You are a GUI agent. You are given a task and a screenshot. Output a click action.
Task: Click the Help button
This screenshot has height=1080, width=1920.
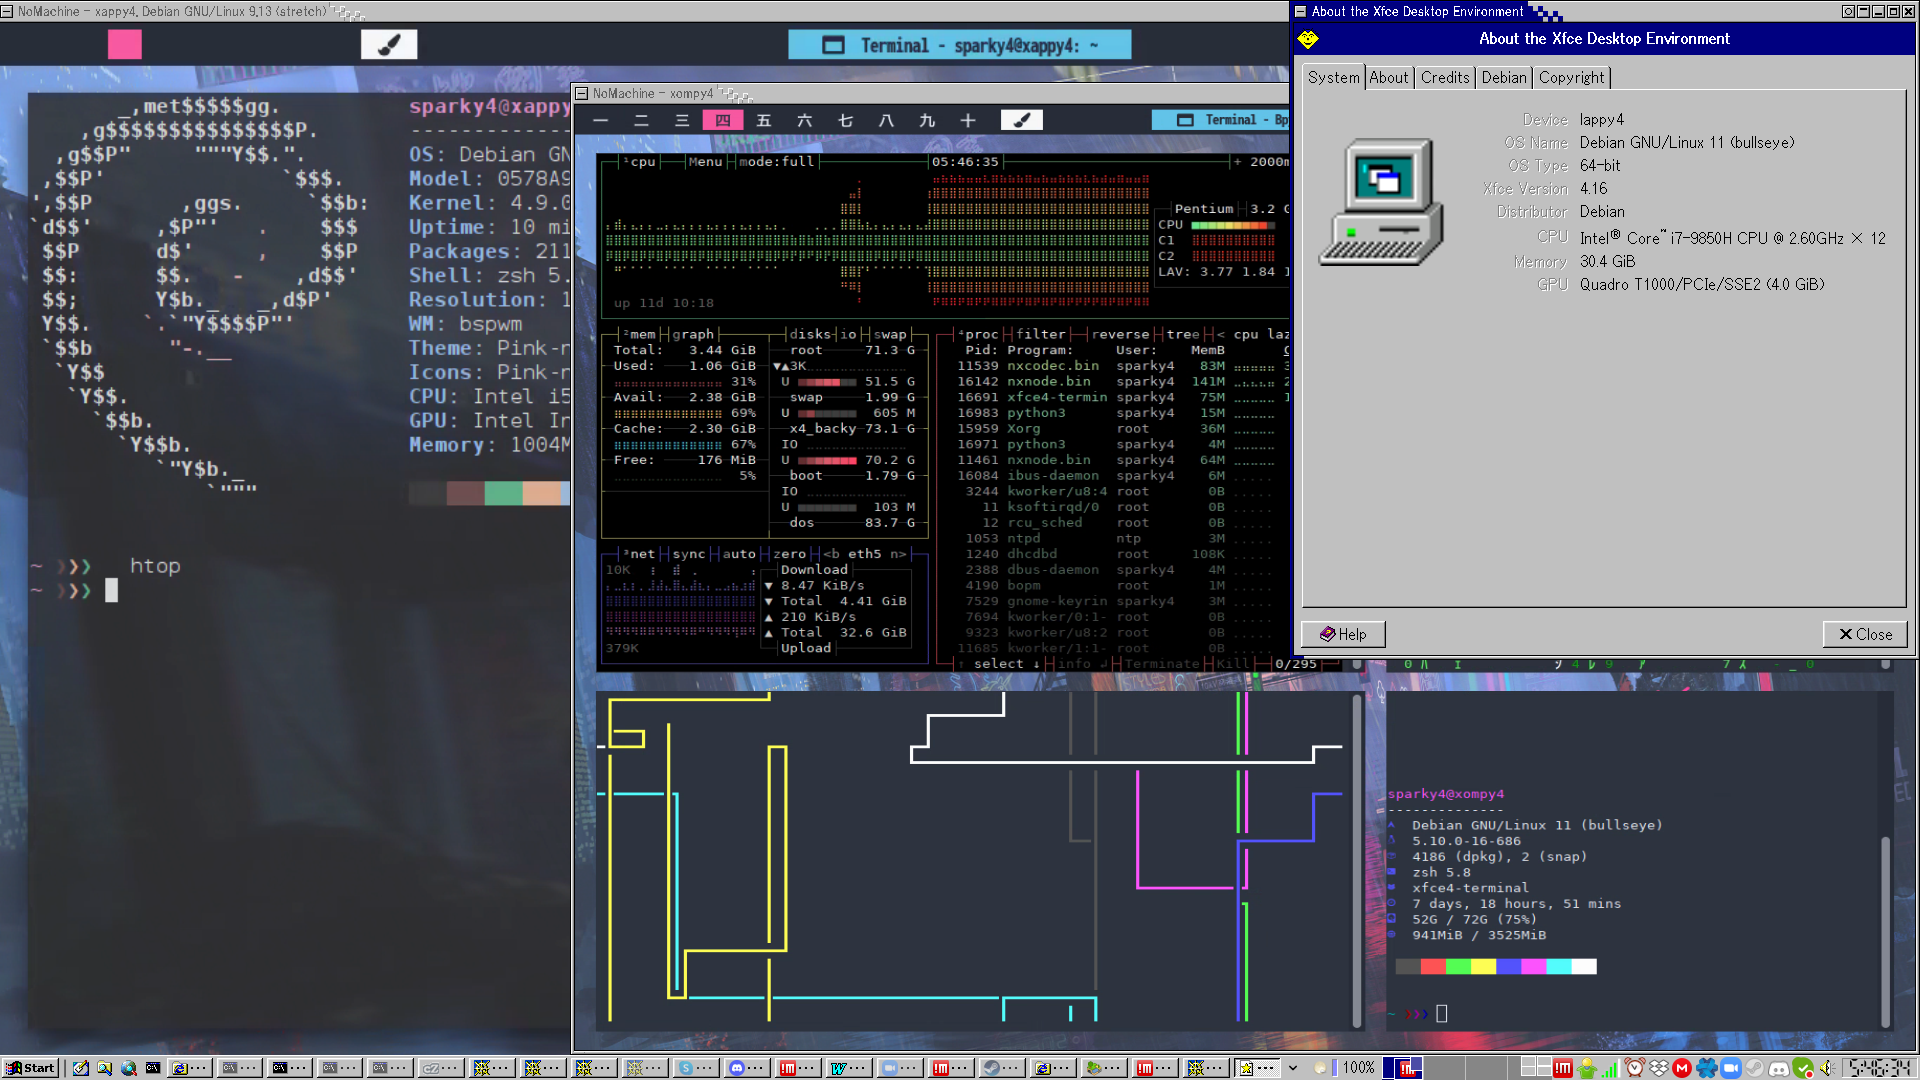tap(1343, 634)
